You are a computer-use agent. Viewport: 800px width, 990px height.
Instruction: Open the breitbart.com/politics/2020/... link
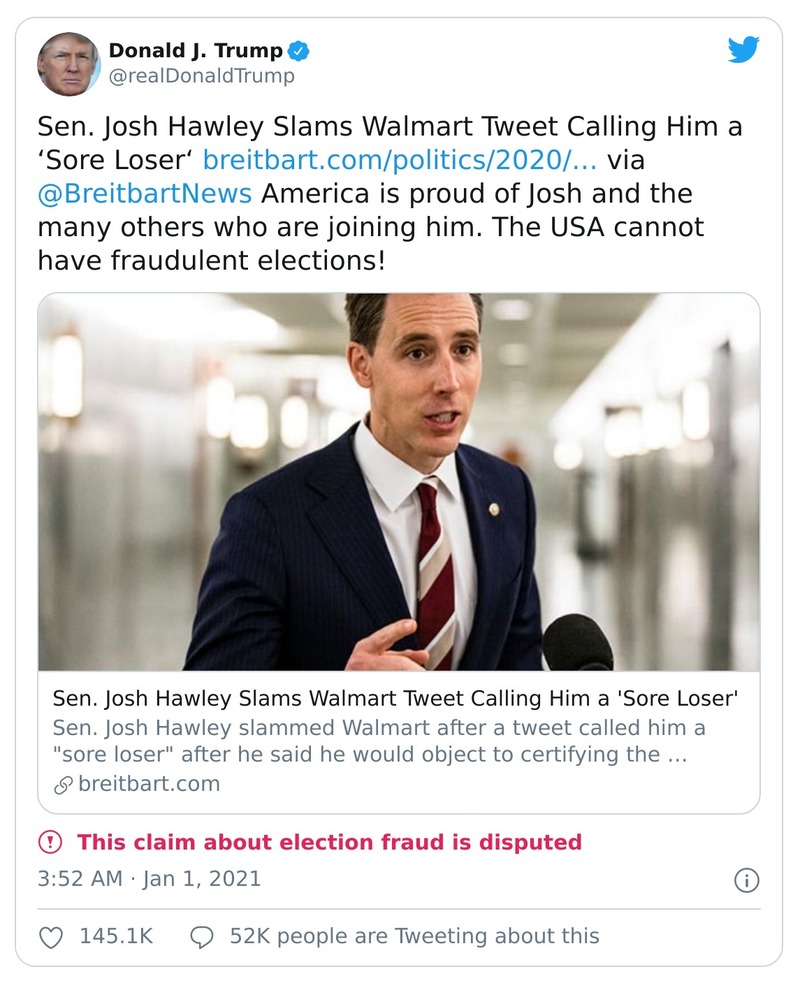pos(400,158)
